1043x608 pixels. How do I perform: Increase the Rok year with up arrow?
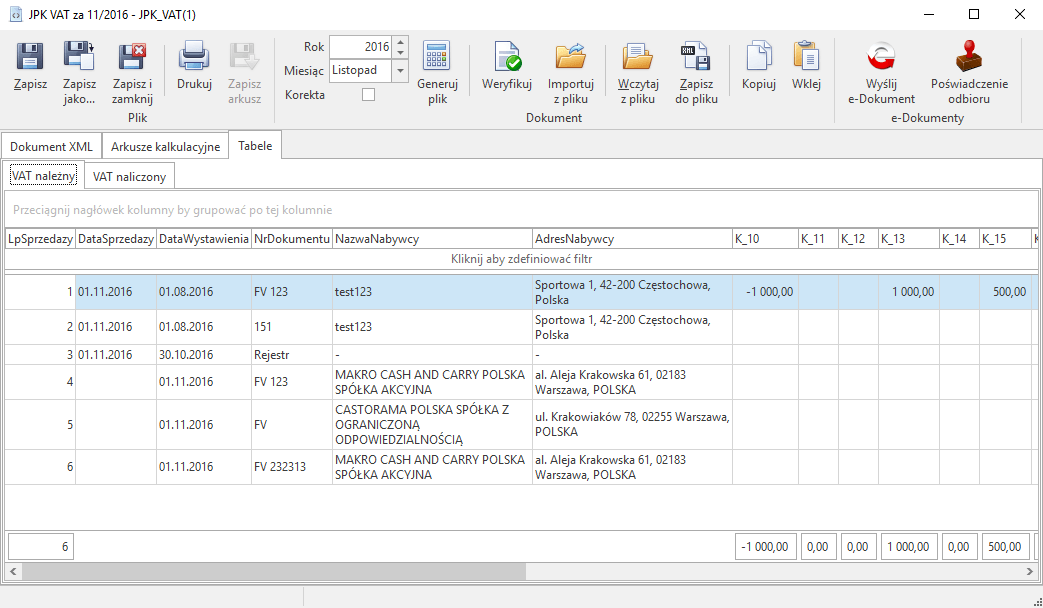coord(400,42)
